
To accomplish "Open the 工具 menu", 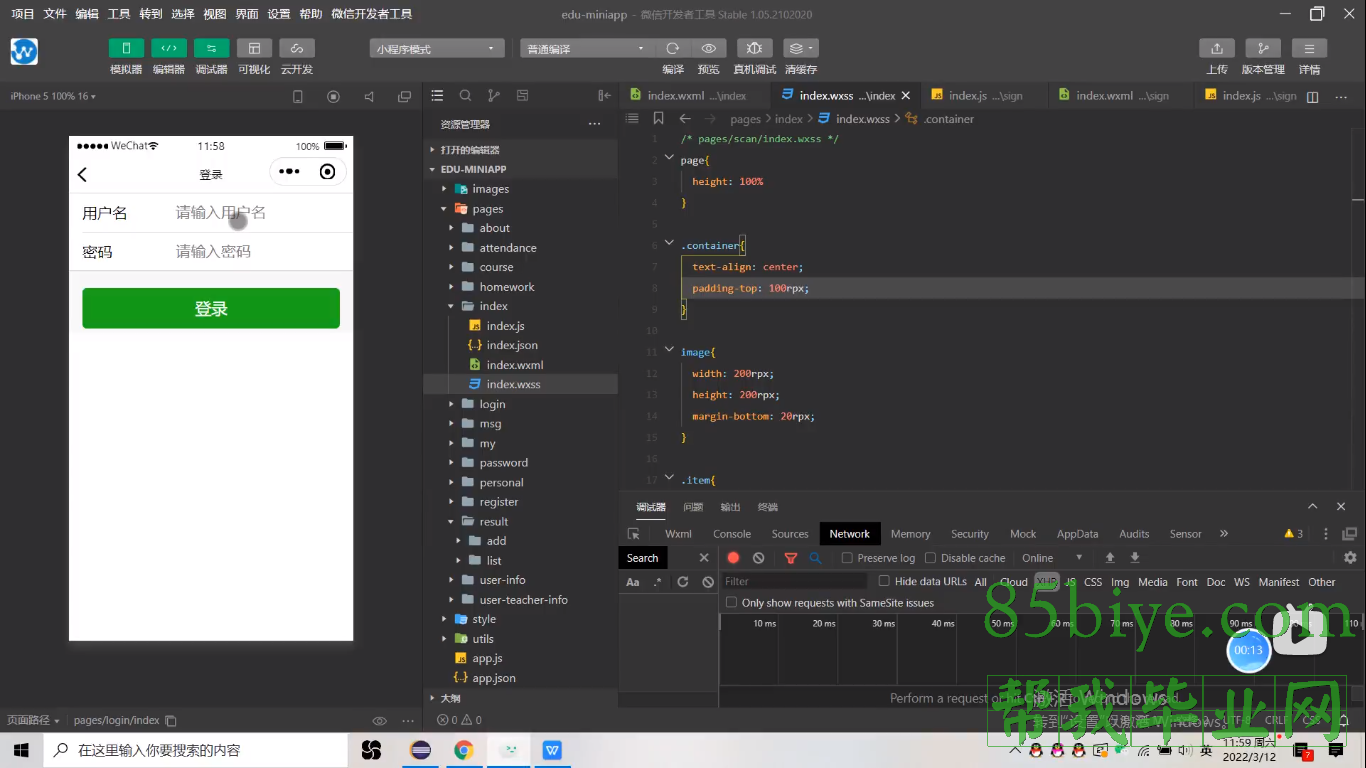I will coord(118,14).
